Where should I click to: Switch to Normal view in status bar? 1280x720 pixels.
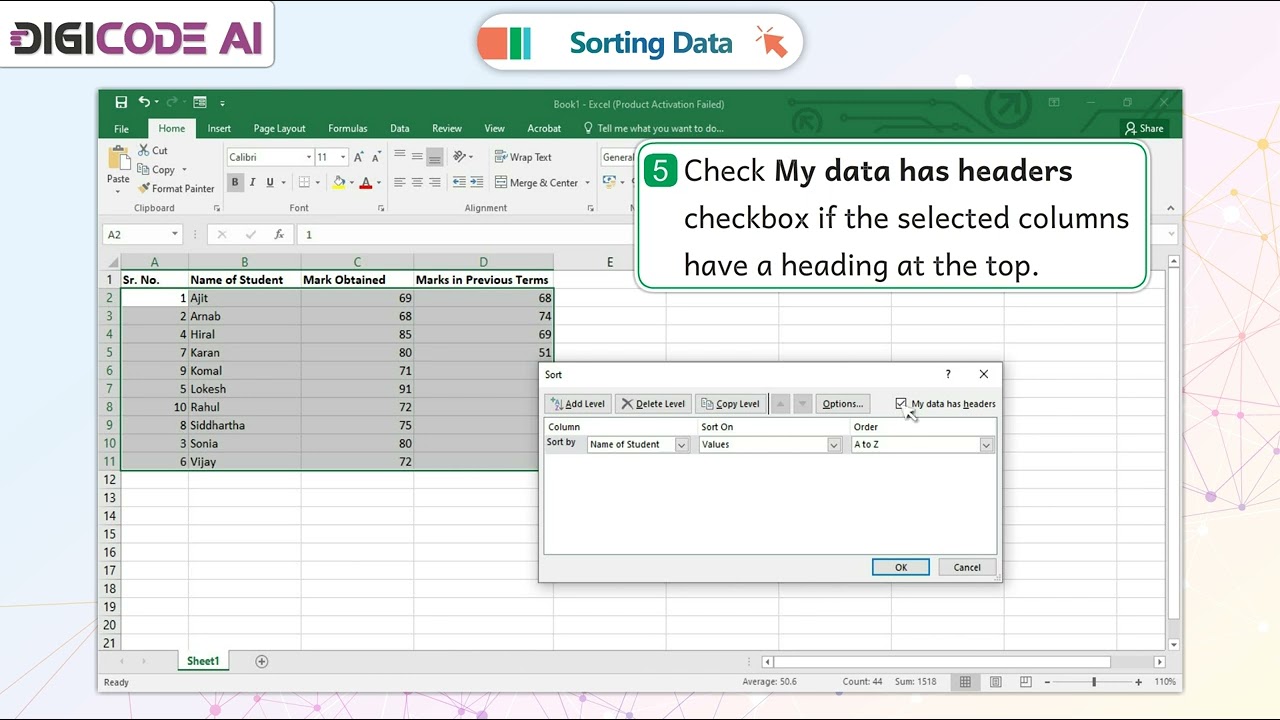click(x=965, y=682)
